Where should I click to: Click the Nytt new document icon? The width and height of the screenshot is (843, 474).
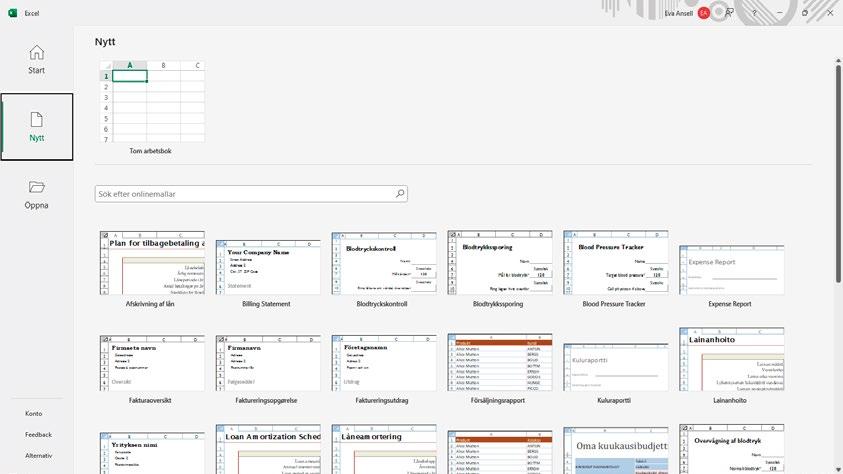pyautogui.click(x=37, y=119)
